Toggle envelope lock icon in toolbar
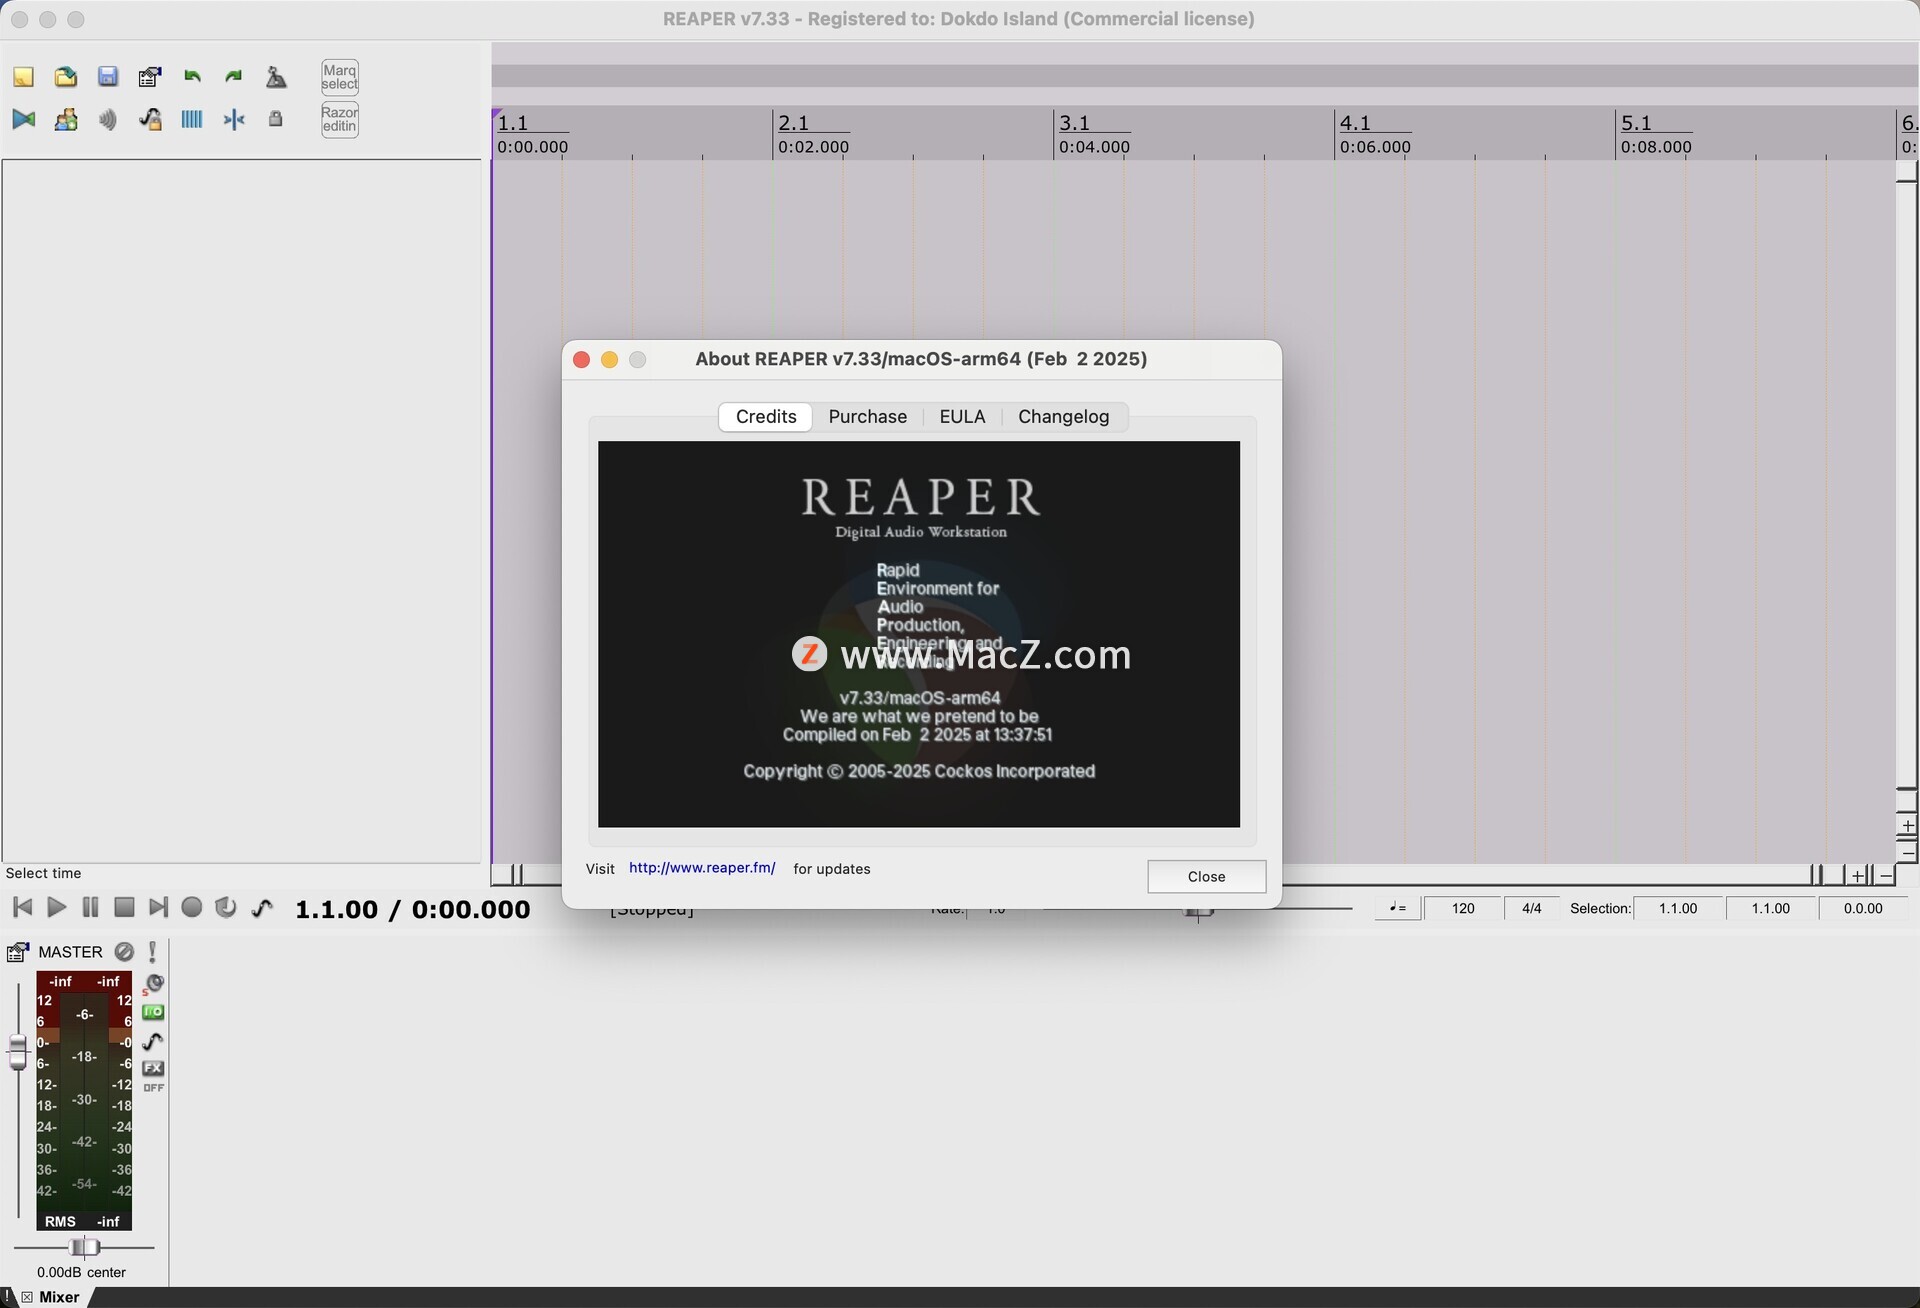Image resolution: width=1920 pixels, height=1308 pixels. point(150,120)
